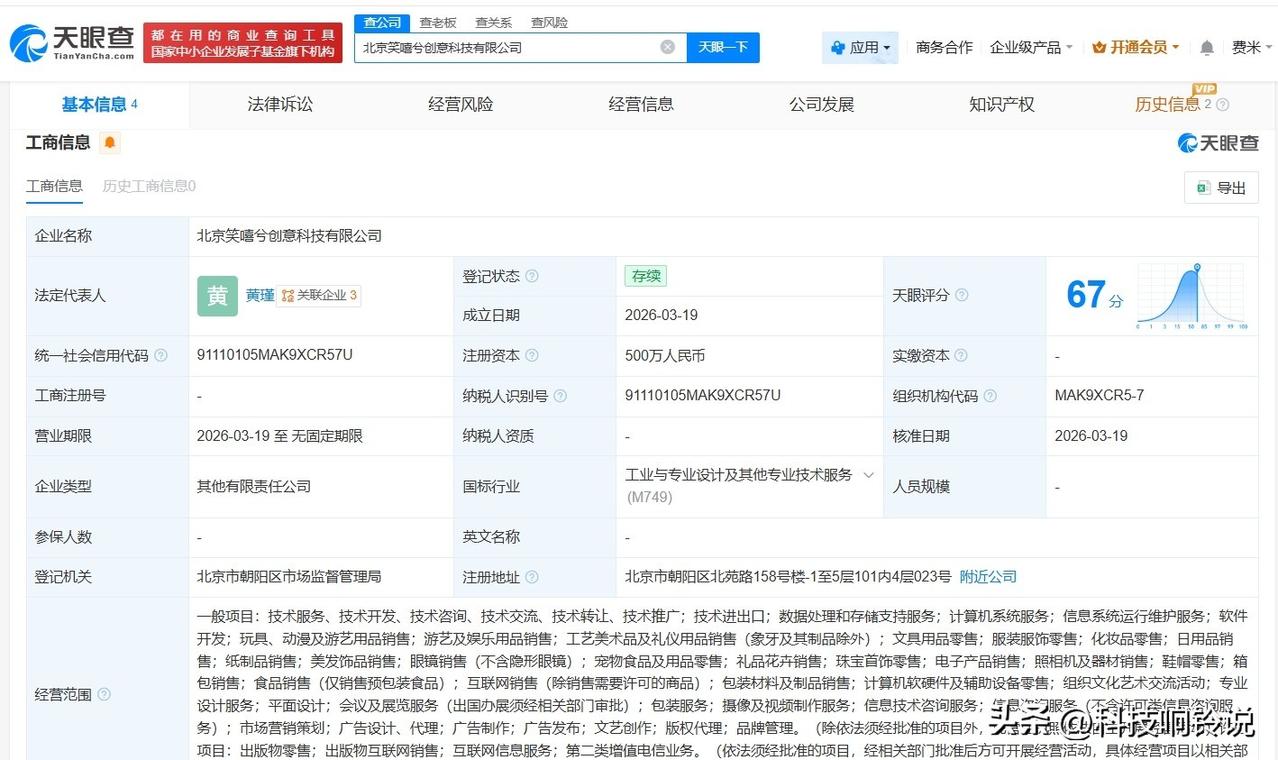Open the 应用 dropdown menu
Viewport: 1278px width, 760px height.
(x=860, y=47)
